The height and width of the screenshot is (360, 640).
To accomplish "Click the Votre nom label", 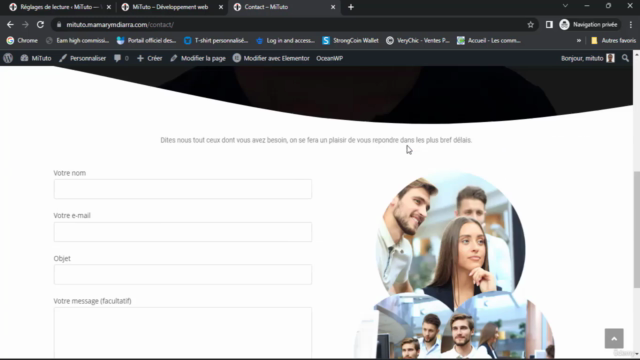I will point(70,173).
